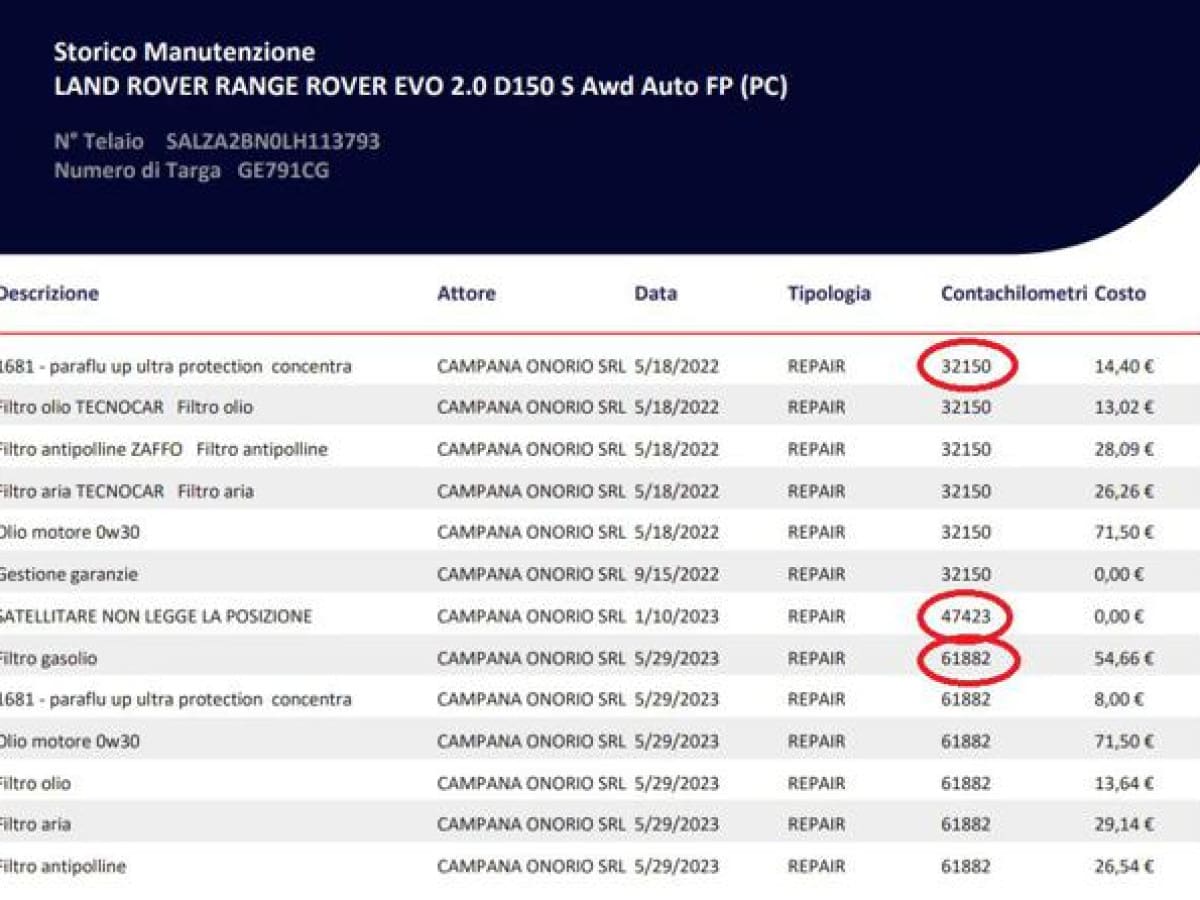Click the red-circled 32150 odometer value

point(966,367)
